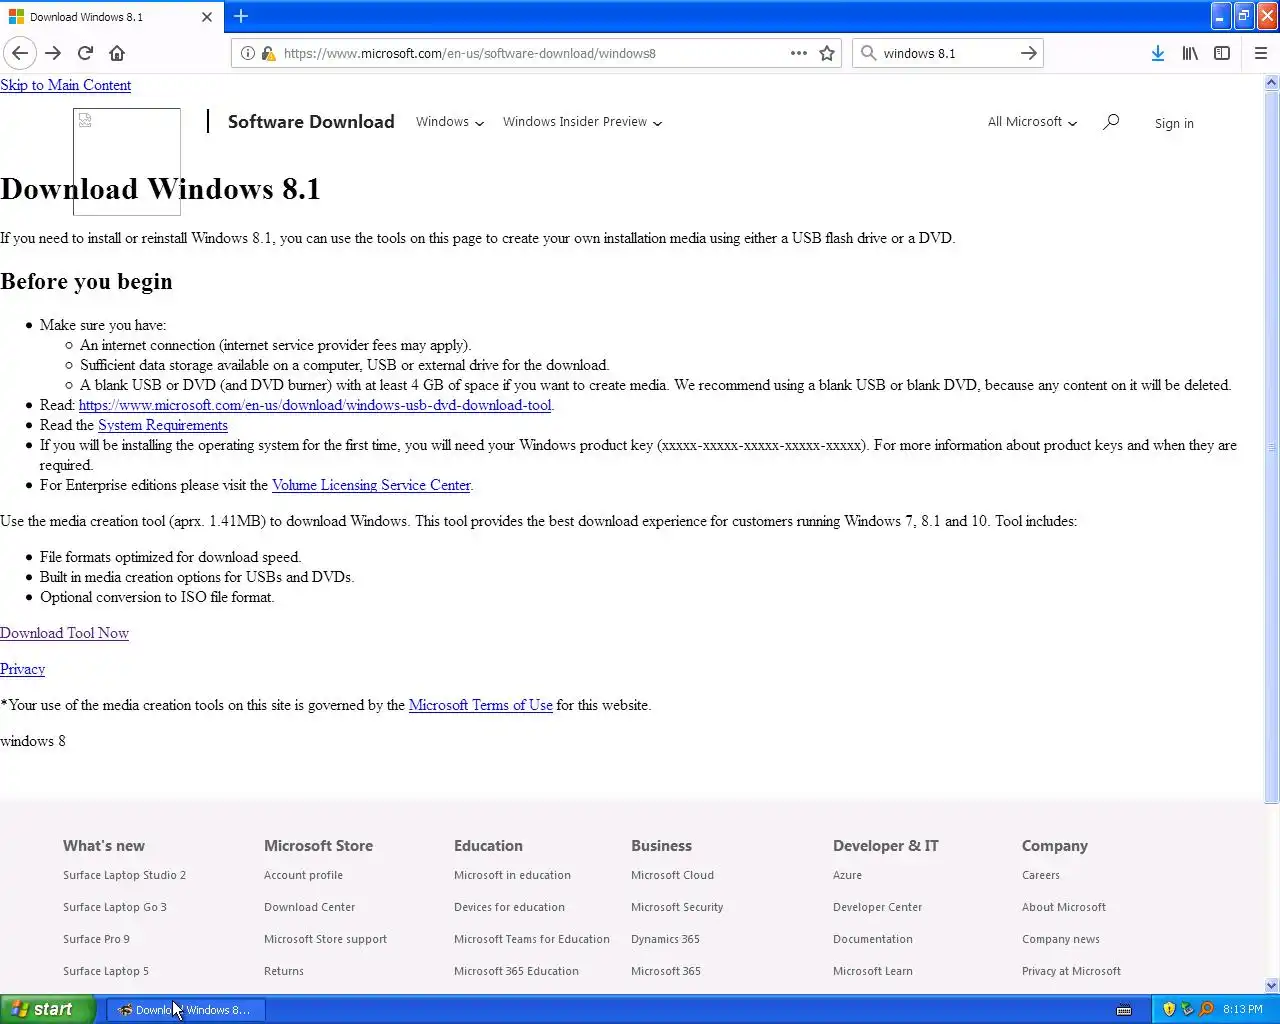Click Sign in

pos(1174,123)
